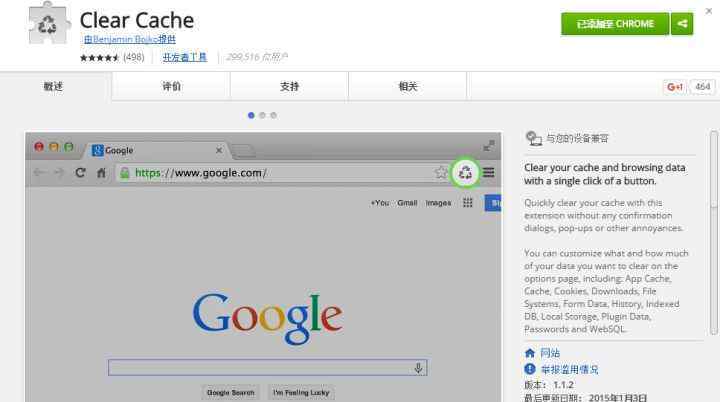Screen dimensions: 720x402
Task: Click the Chrome hamburger menu icon in screenshot
Action: tap(489, 173)
